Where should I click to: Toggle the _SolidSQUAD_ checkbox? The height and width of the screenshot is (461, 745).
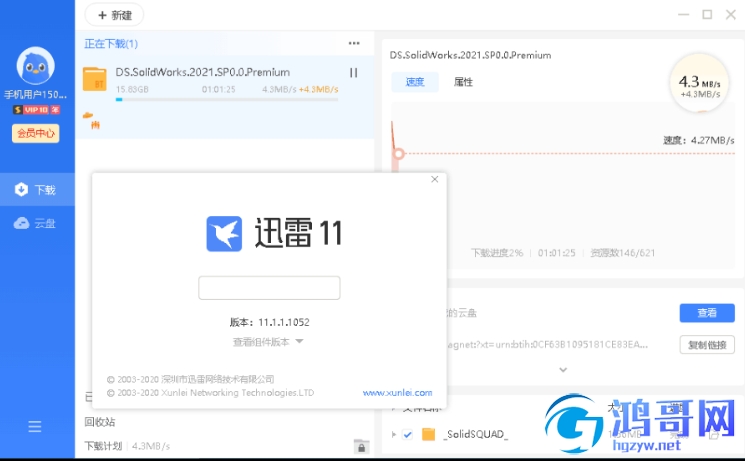407,434
